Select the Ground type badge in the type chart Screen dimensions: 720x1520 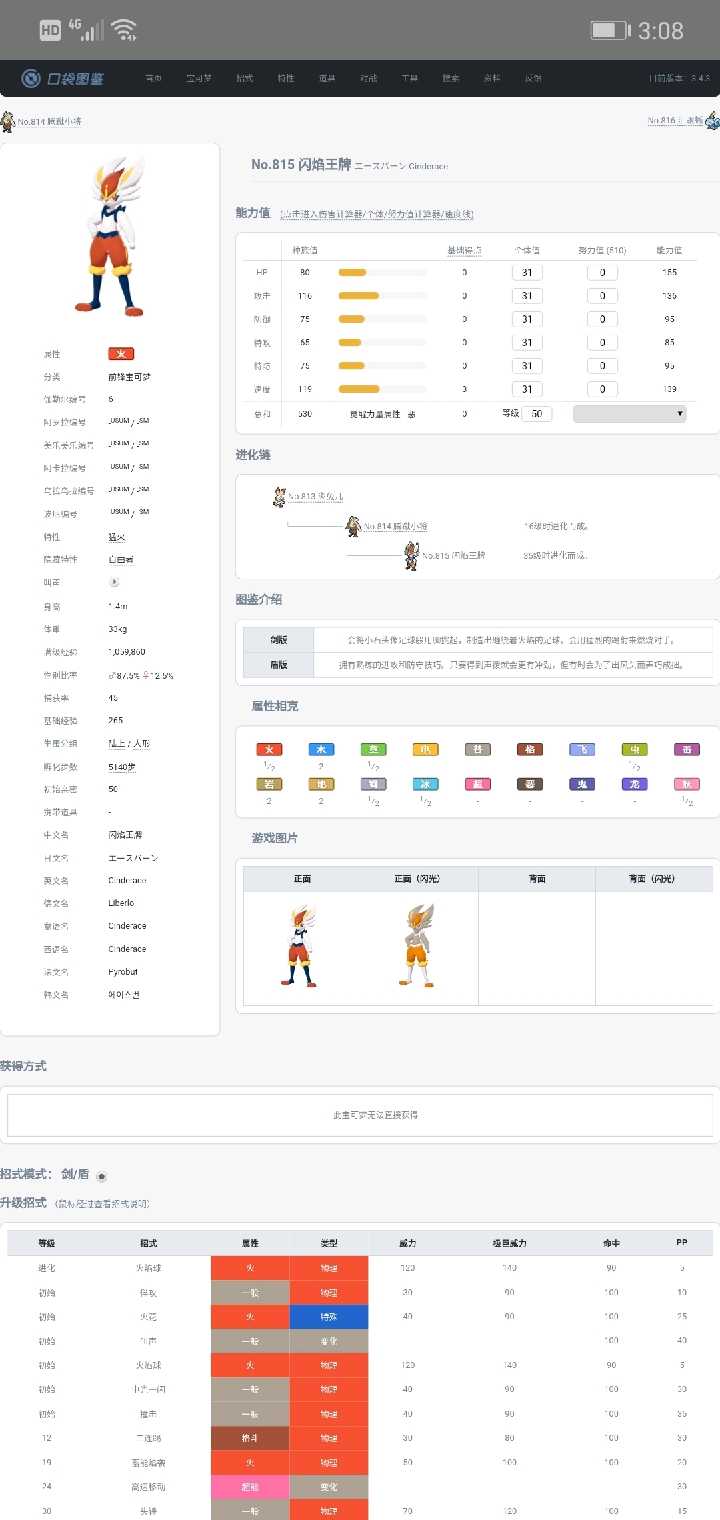coord(321,784)
